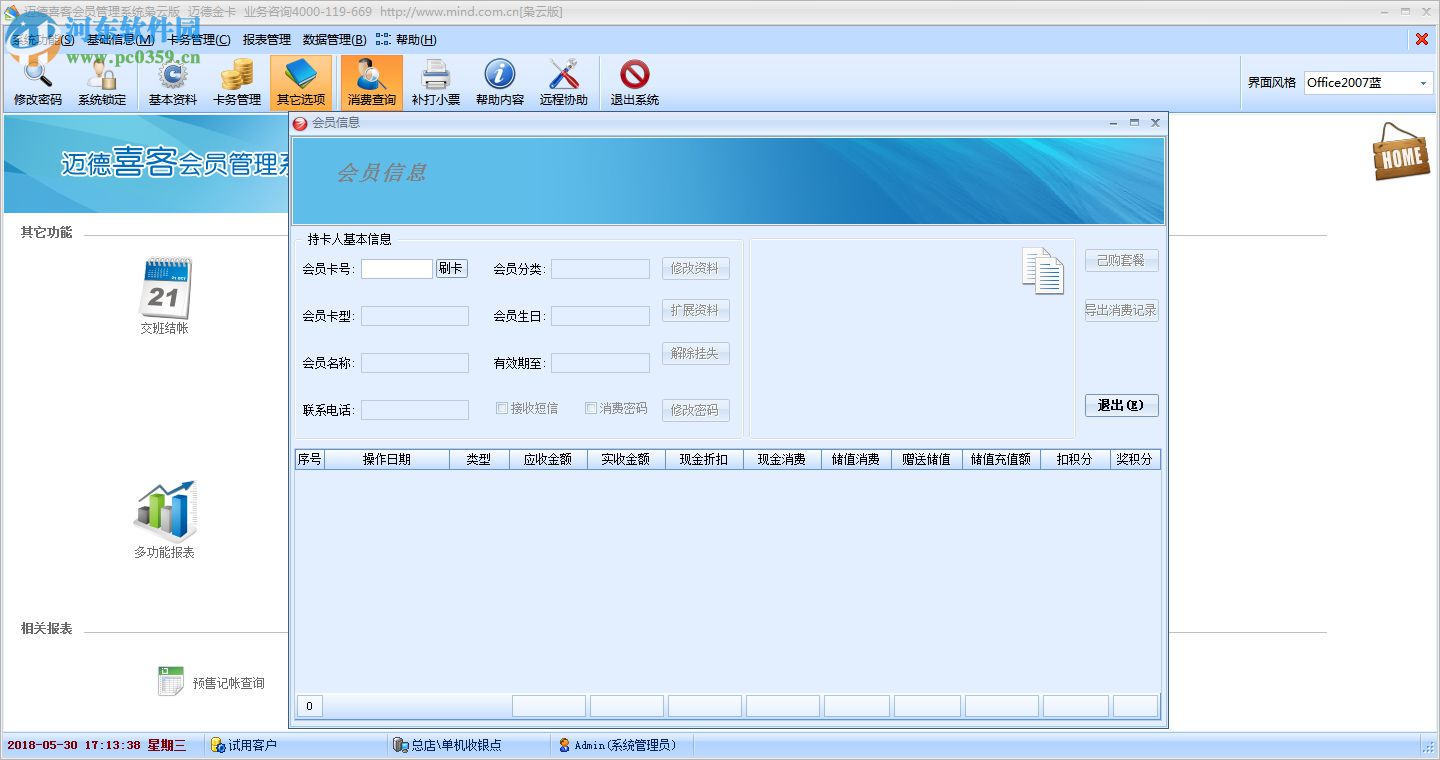Toggle the 消费密码 checkbox

tap(591, 408)
